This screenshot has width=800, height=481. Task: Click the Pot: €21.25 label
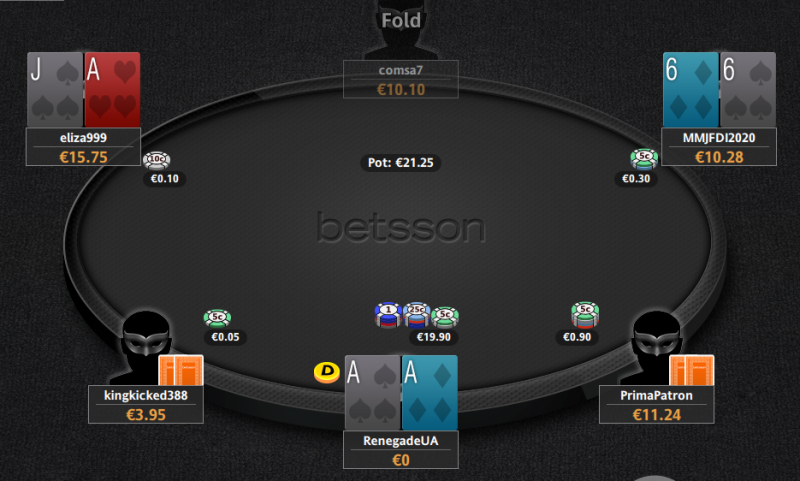401,163
